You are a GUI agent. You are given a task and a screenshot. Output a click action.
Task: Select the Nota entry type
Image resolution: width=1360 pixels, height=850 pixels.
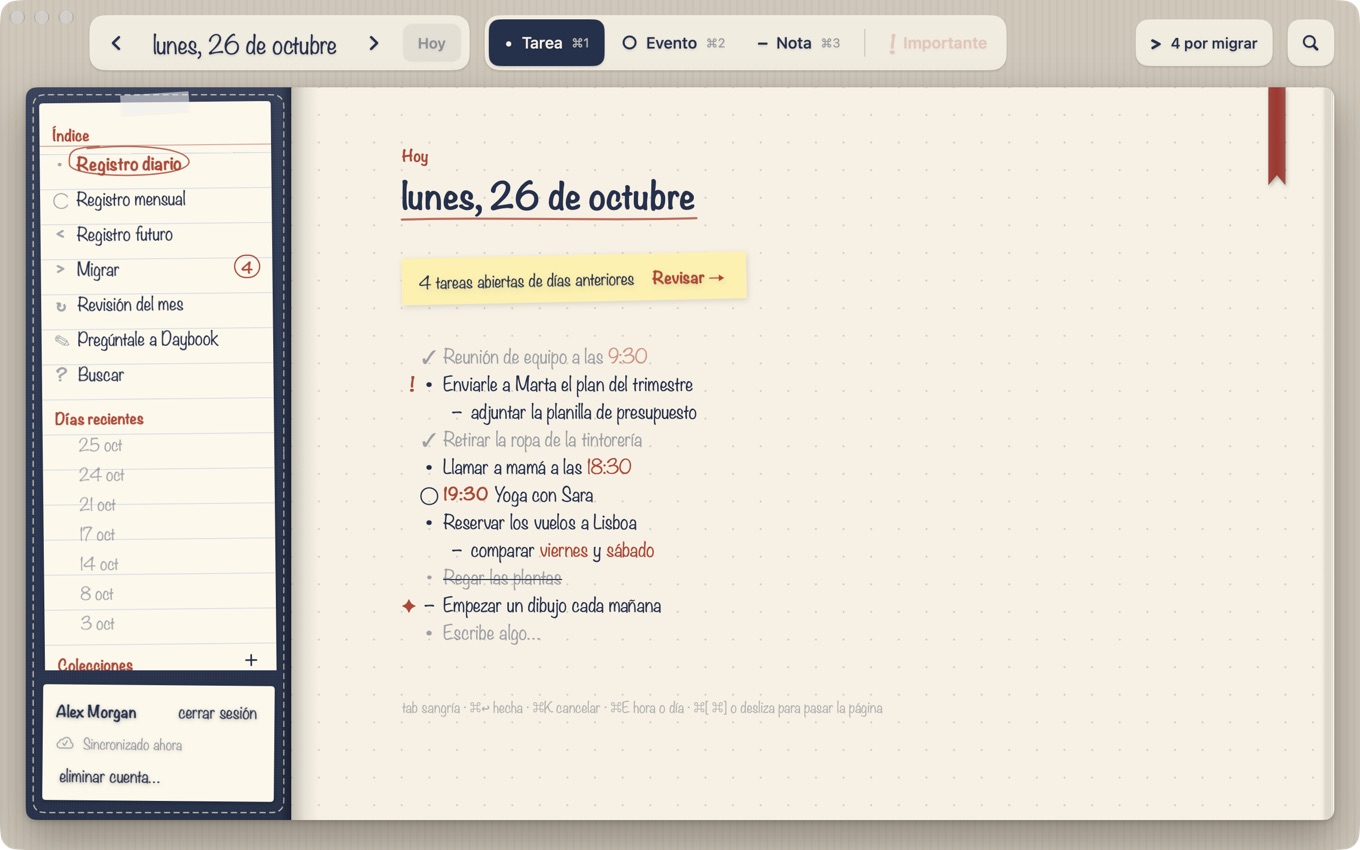[798, 43]
